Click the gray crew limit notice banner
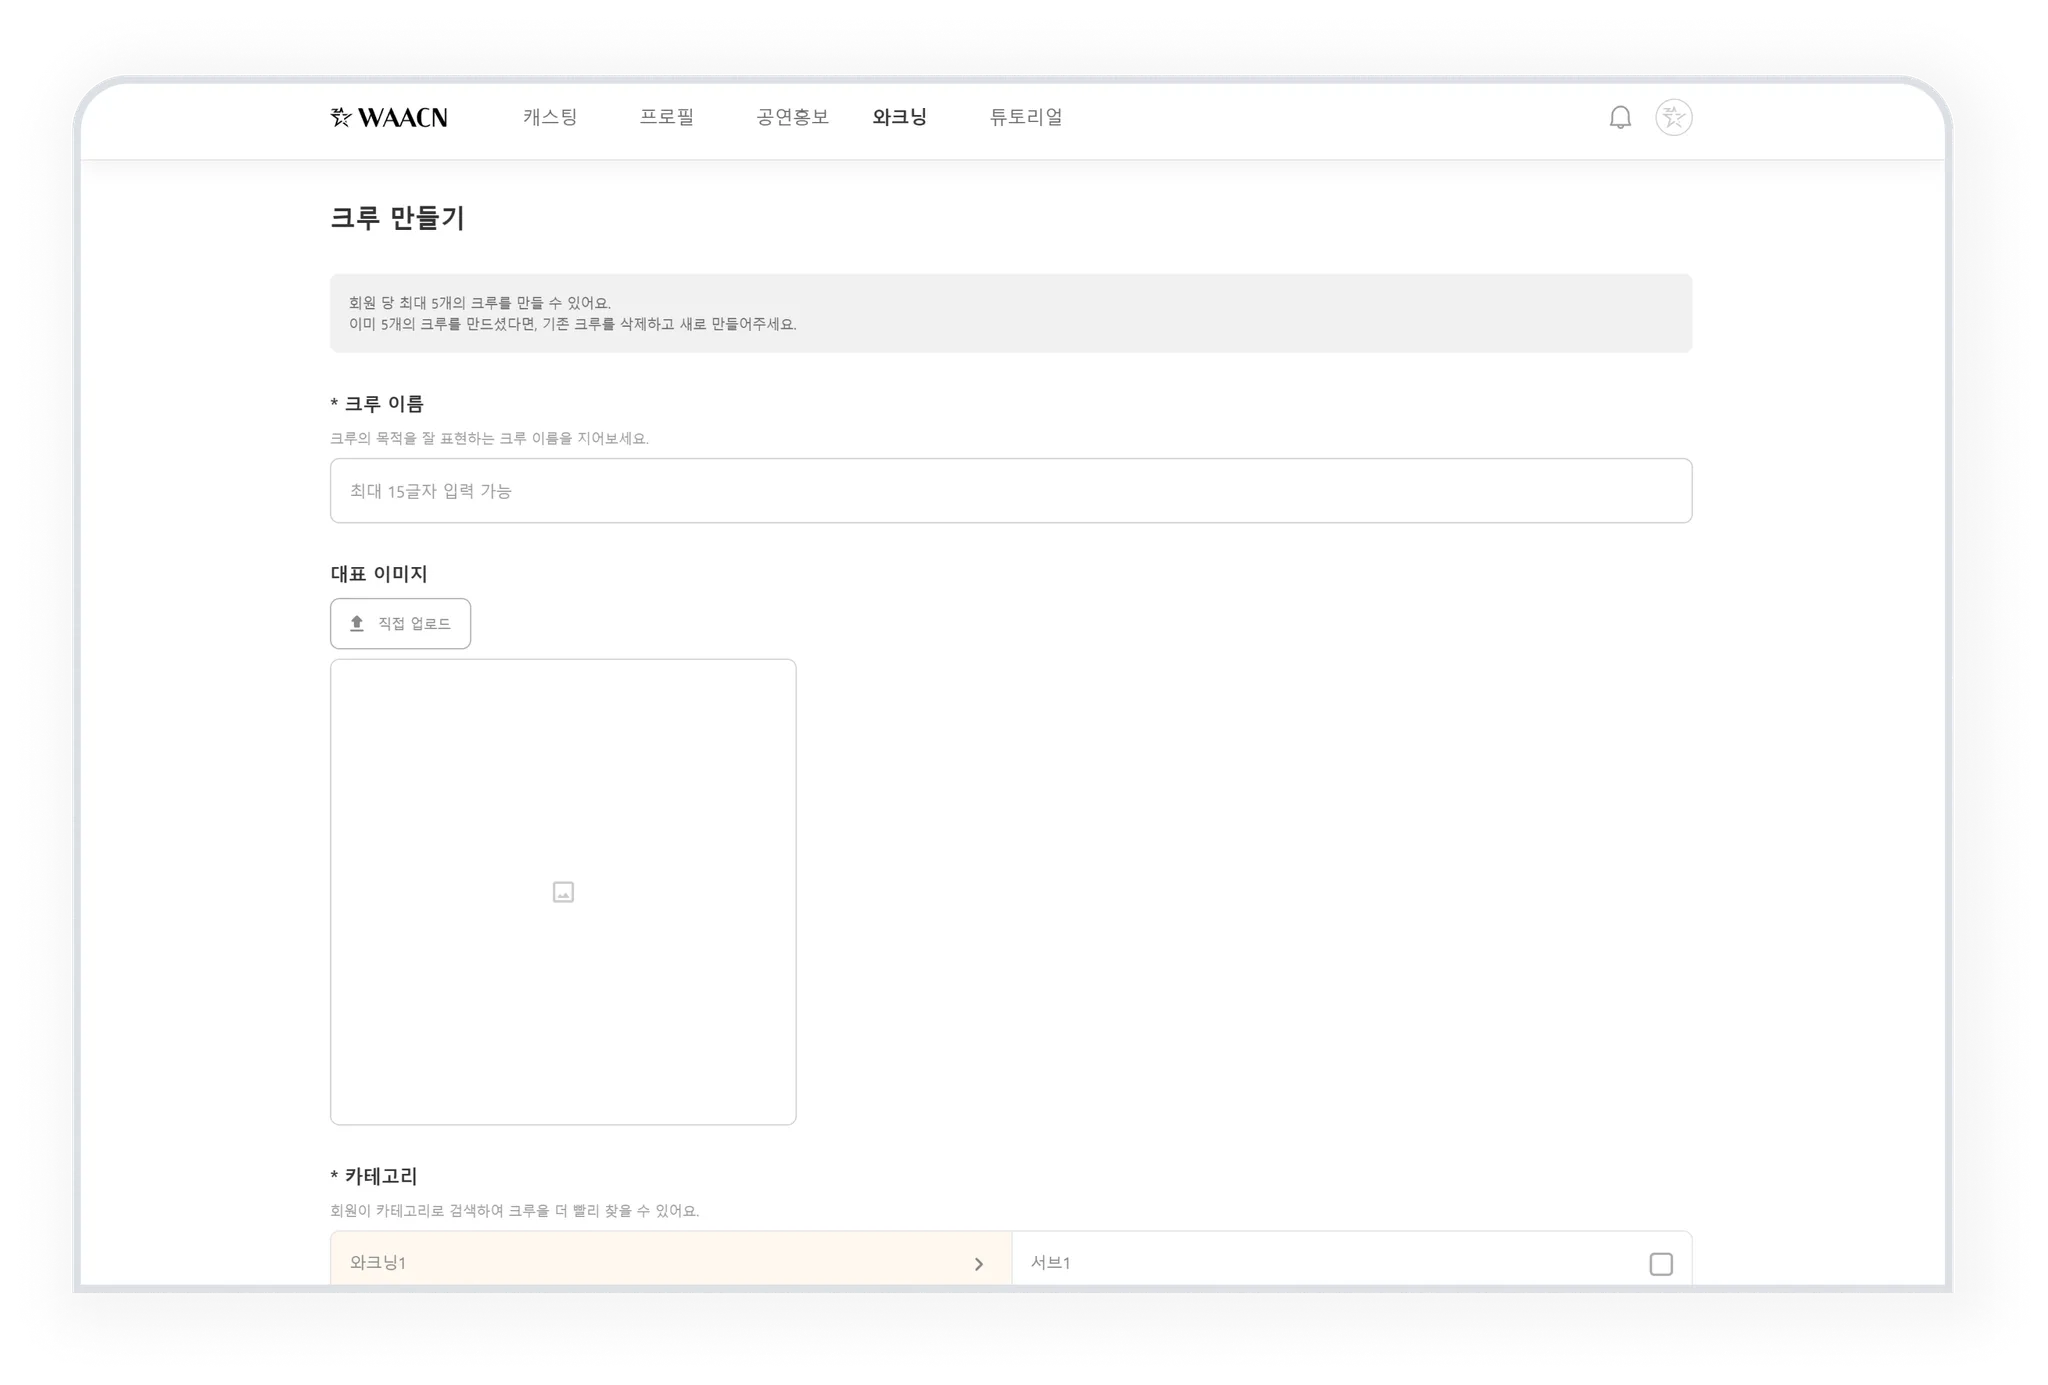Image resolution: width=2048 pixels, height=1385 pixels. (1010, 313)
